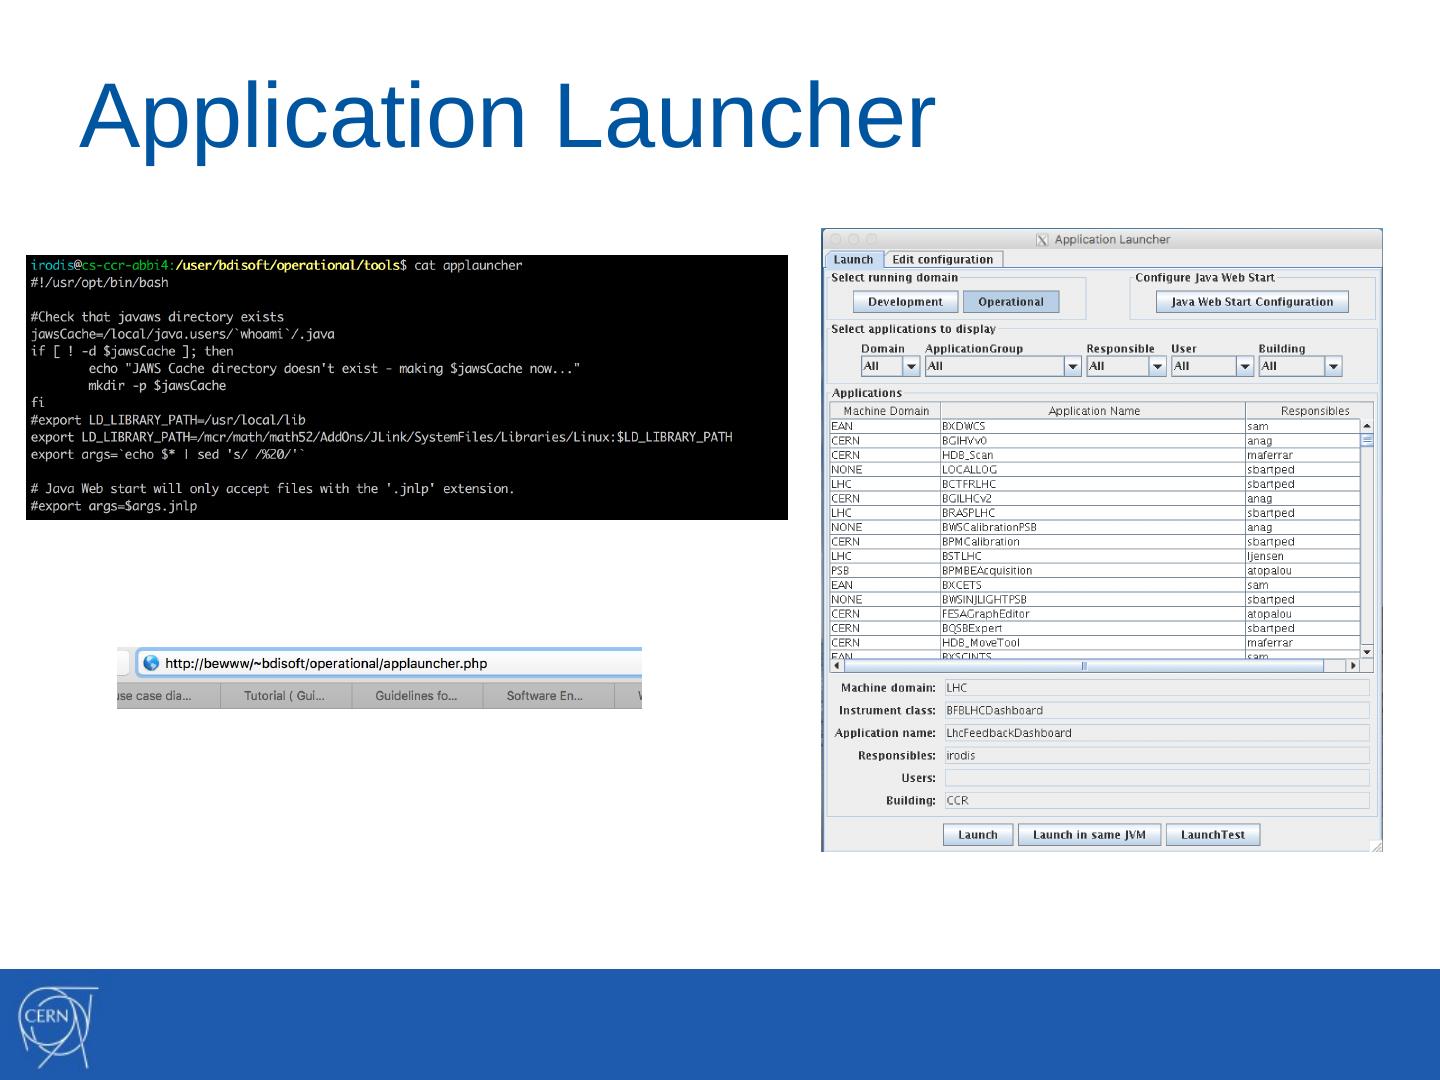
Task: Click the X11 icon in the launcher title bar
Action: 1042,240
